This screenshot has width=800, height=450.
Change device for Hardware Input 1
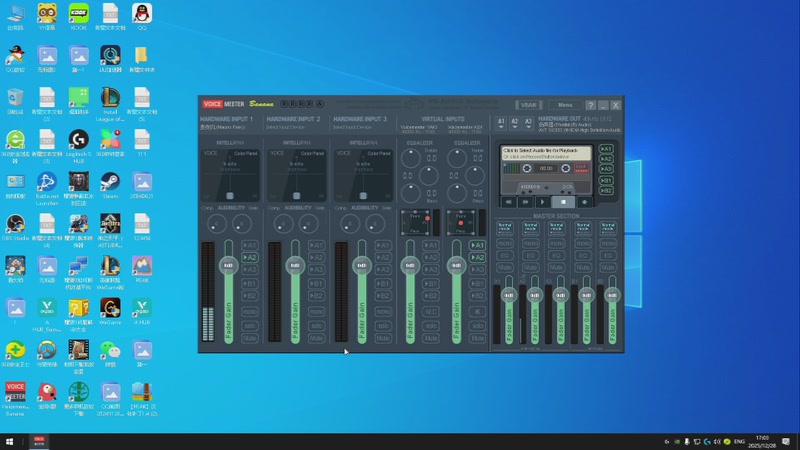pyautogui.click(x=223, y=127)
